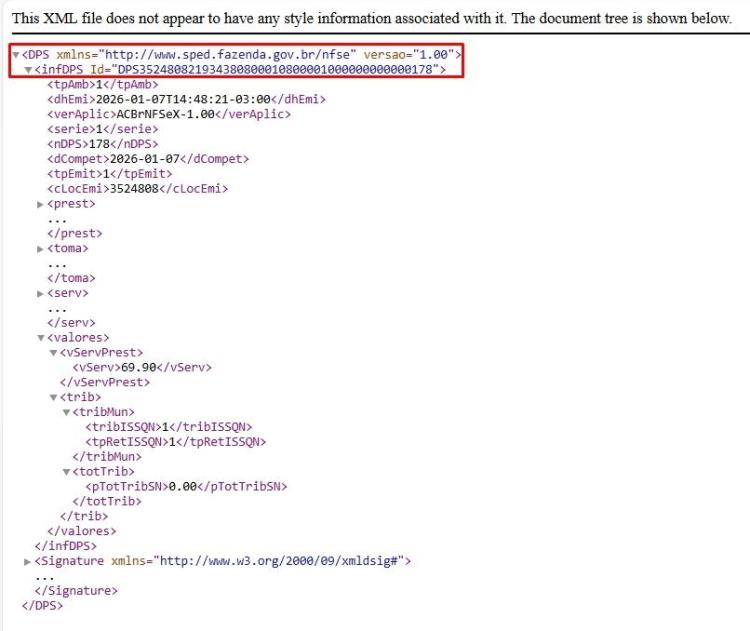Viewport: 750px width, 631px height.
Task: Click the pTotTribSN 0.00 line
Action: point(186,487)
